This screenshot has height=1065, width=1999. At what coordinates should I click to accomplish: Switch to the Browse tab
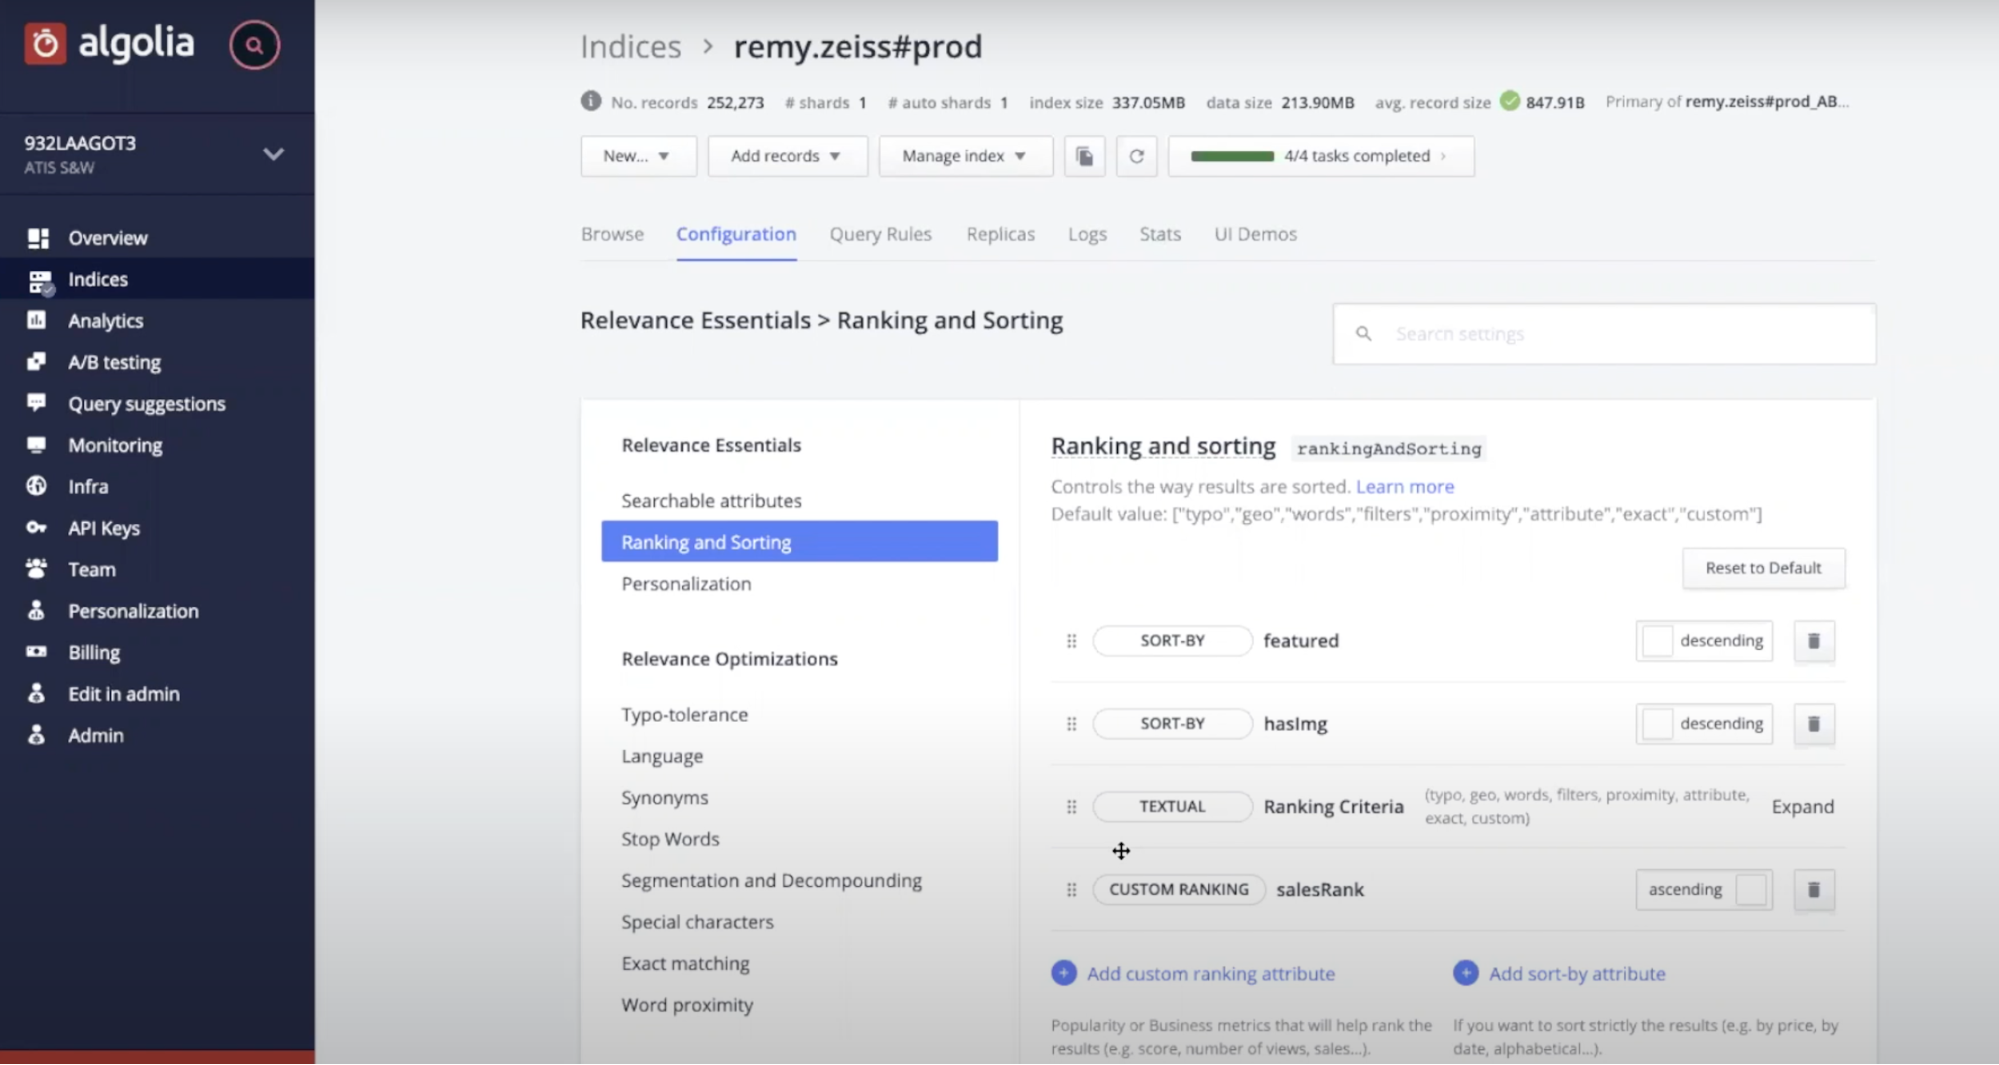[612, 234]
